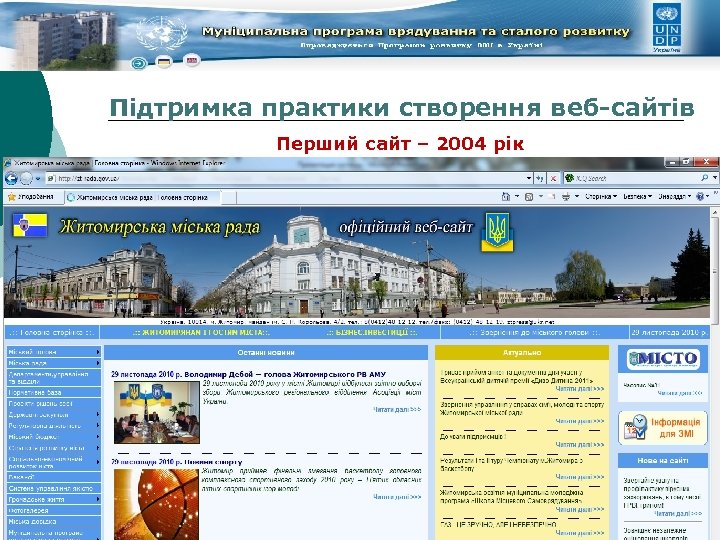Screen dimensions: 720x540
Task: Select the Житомирська міська рада browser tab
Action: pyautogui.click(x=142, y=197)
